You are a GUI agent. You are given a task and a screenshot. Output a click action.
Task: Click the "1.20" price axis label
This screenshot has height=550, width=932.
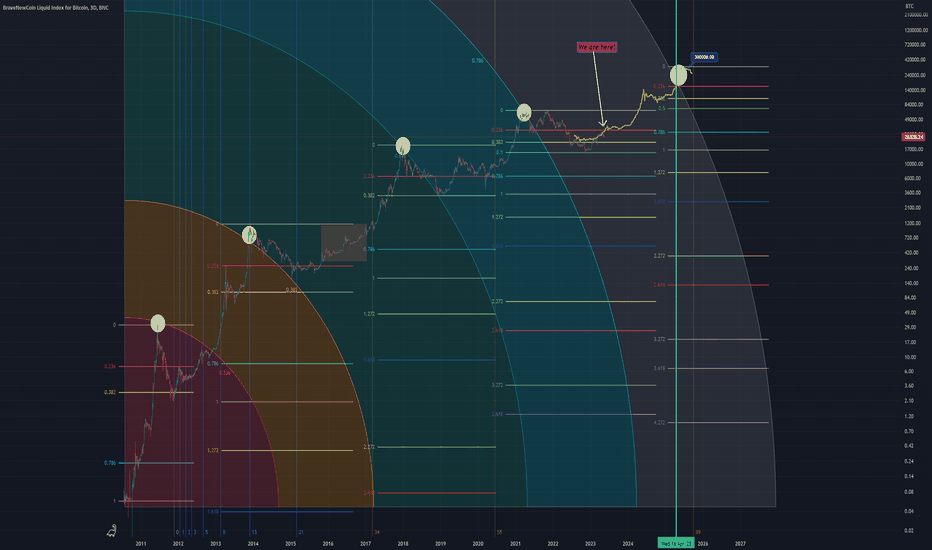coord(909,416)
